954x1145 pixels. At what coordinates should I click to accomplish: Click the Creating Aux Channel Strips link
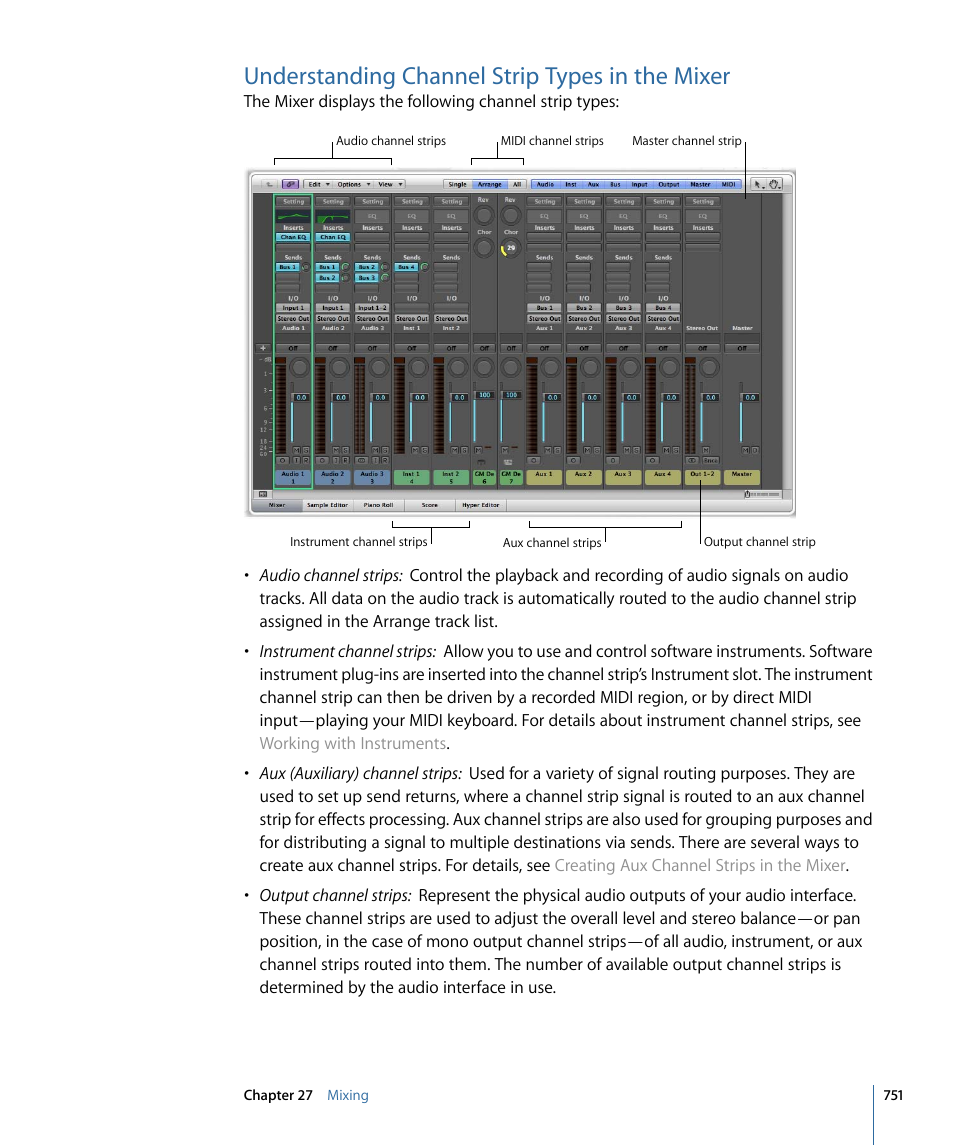pyautogui.click(x=699, y=865)
